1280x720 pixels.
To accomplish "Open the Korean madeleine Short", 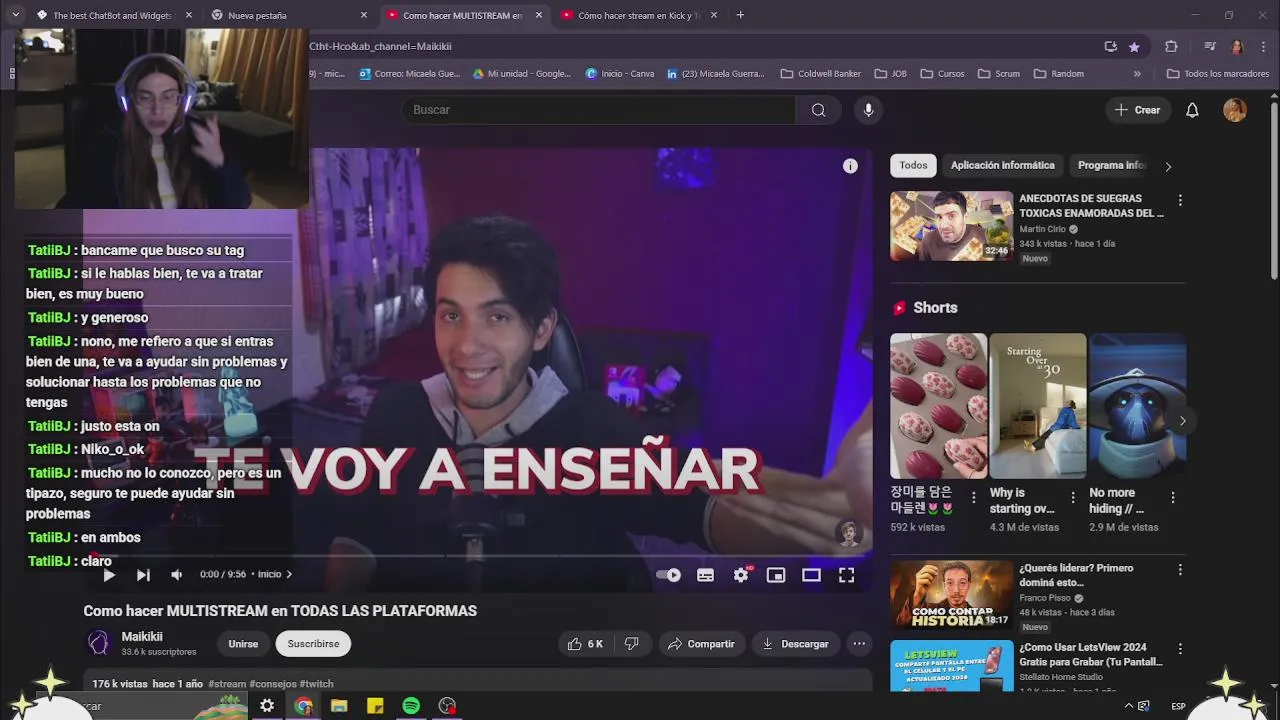I will (938, 405).
